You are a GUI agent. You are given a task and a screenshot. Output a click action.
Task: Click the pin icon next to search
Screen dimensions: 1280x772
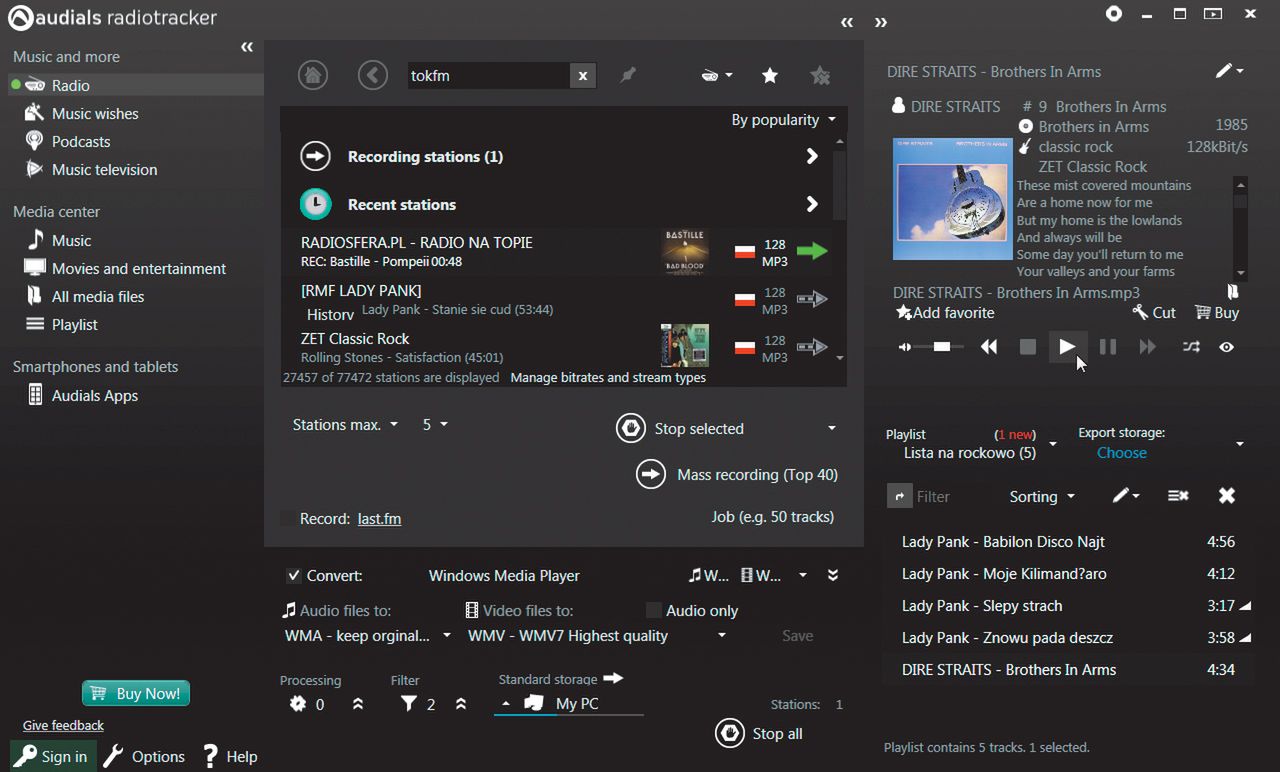(628, 75)
